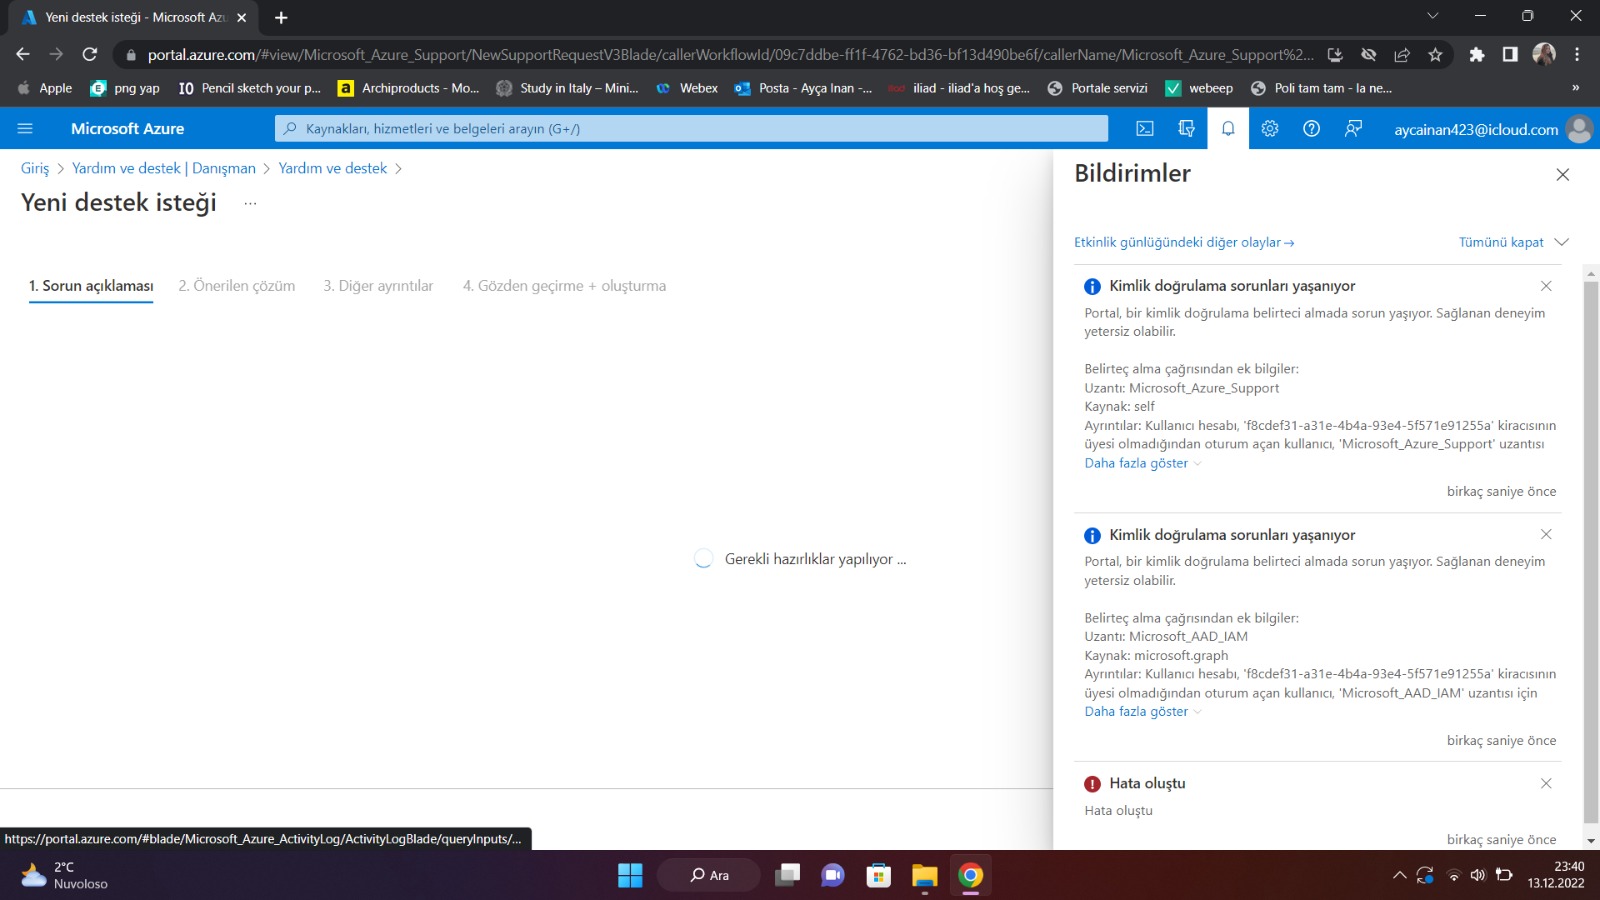
Task: Open File Explorer from the taskbar
Action: pyautogui.click(x=924, y=875)
